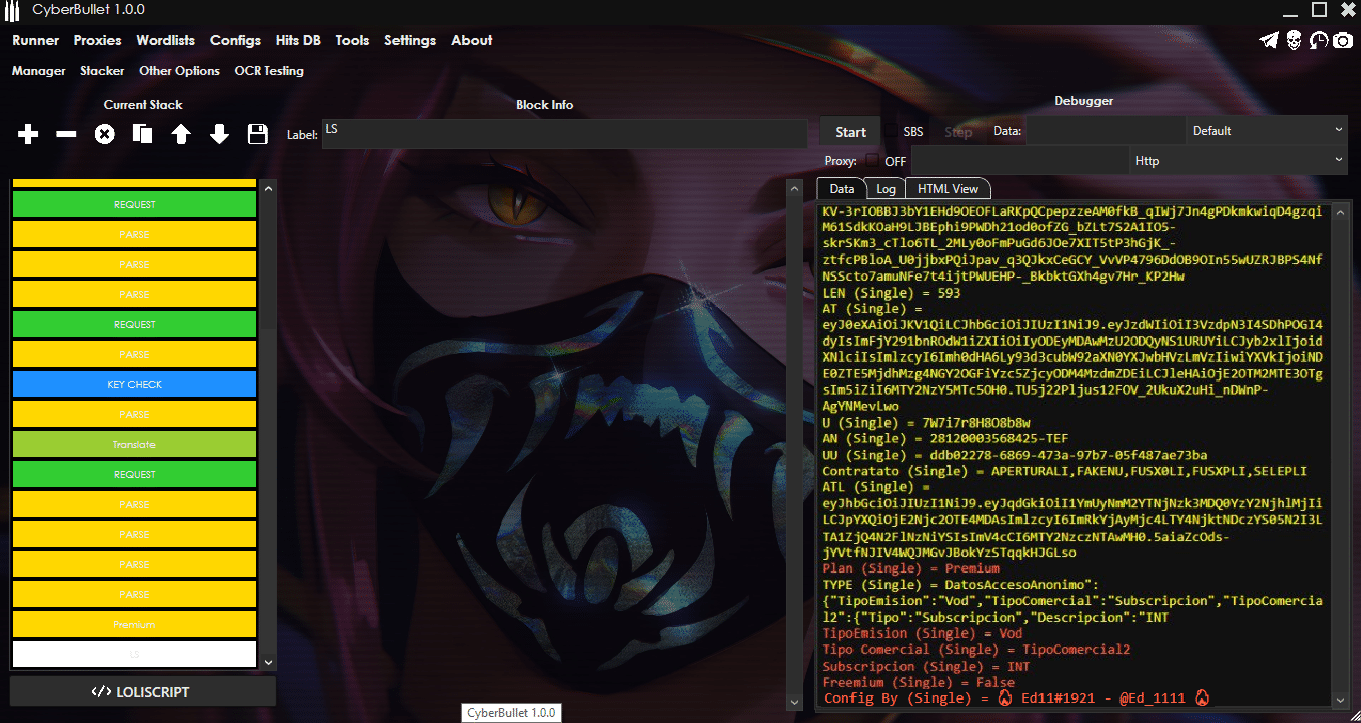Switch to the Manager sub-tab
The width and height of the screenshot is (1361, 723).
(x=38, y=71)
